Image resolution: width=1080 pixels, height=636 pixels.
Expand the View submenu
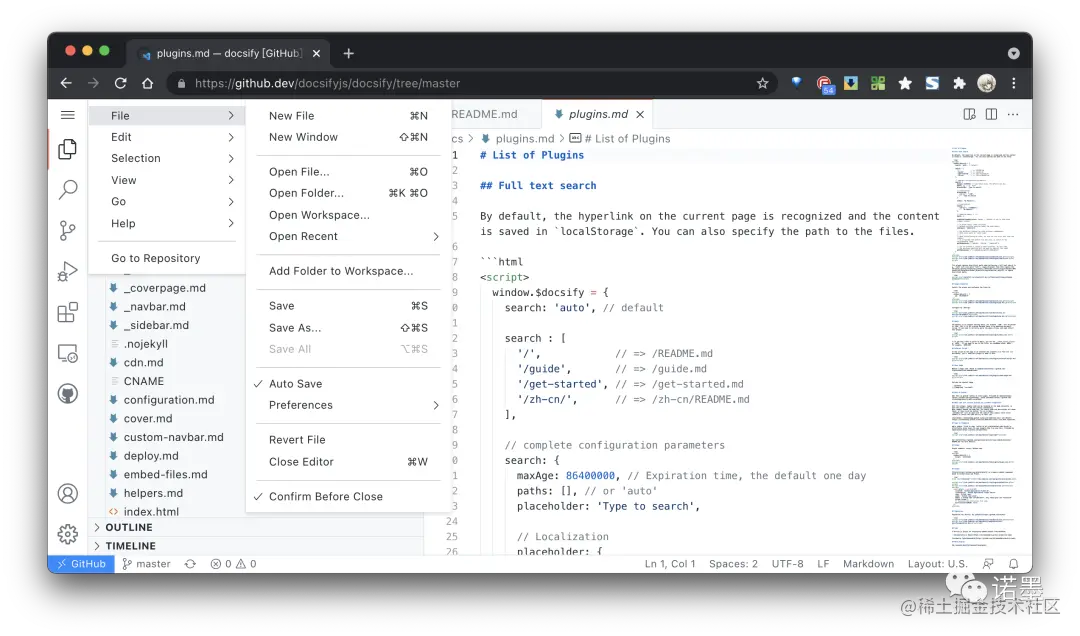click(x=168, y=180)
